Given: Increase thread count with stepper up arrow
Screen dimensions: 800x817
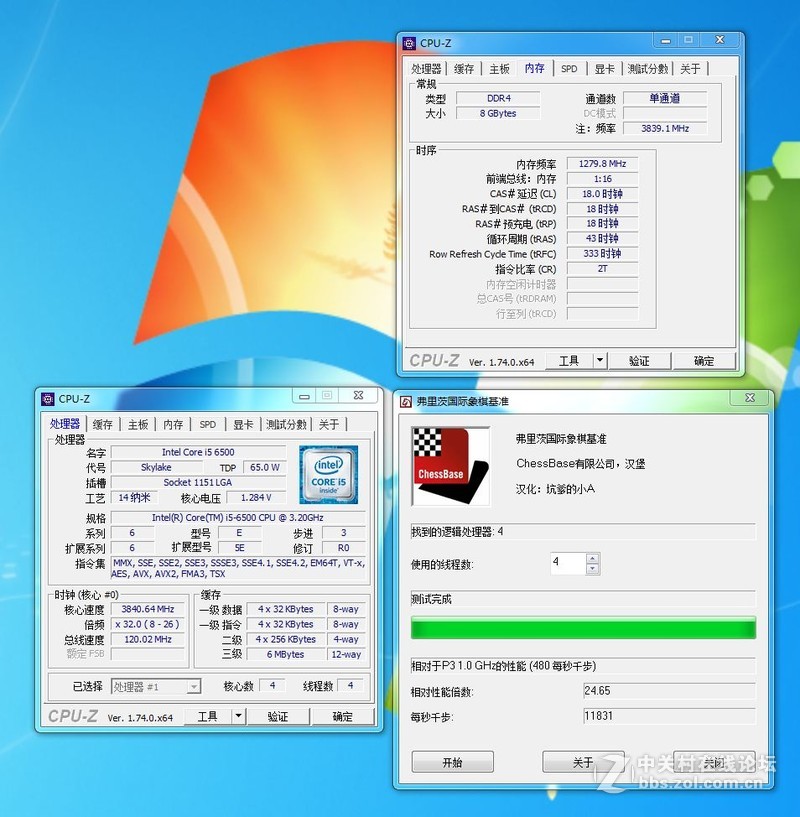Looking at the screenshot, I should (592, 558).
